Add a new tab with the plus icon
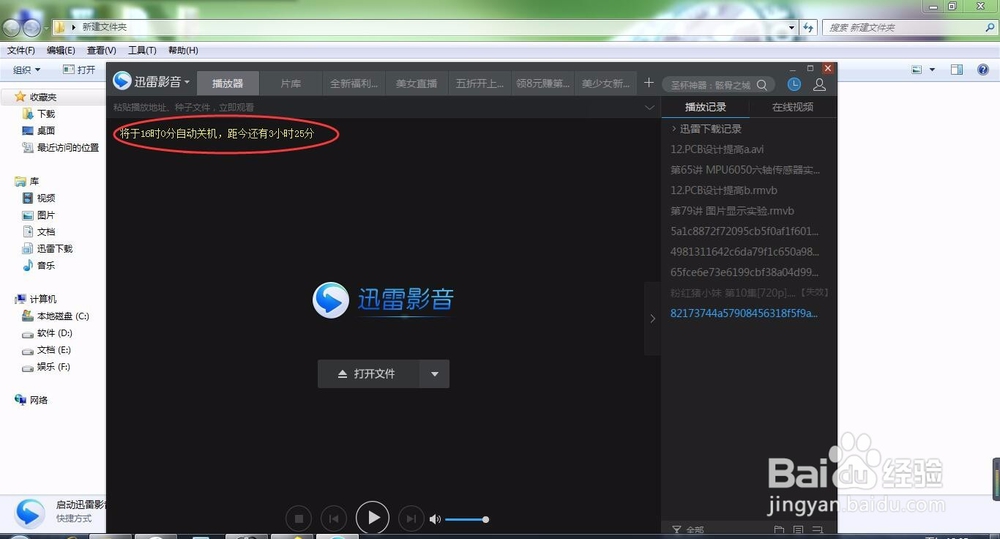This screenshot has width=1000, height=539. (x=649, y=83)
